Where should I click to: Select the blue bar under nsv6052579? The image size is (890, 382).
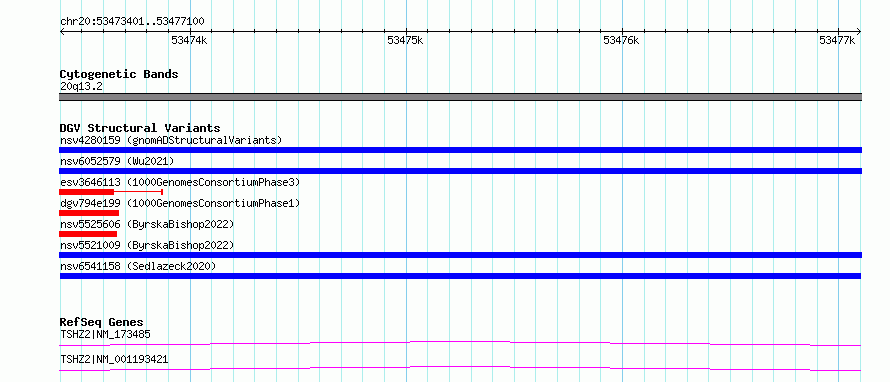(x=460, y=171)
